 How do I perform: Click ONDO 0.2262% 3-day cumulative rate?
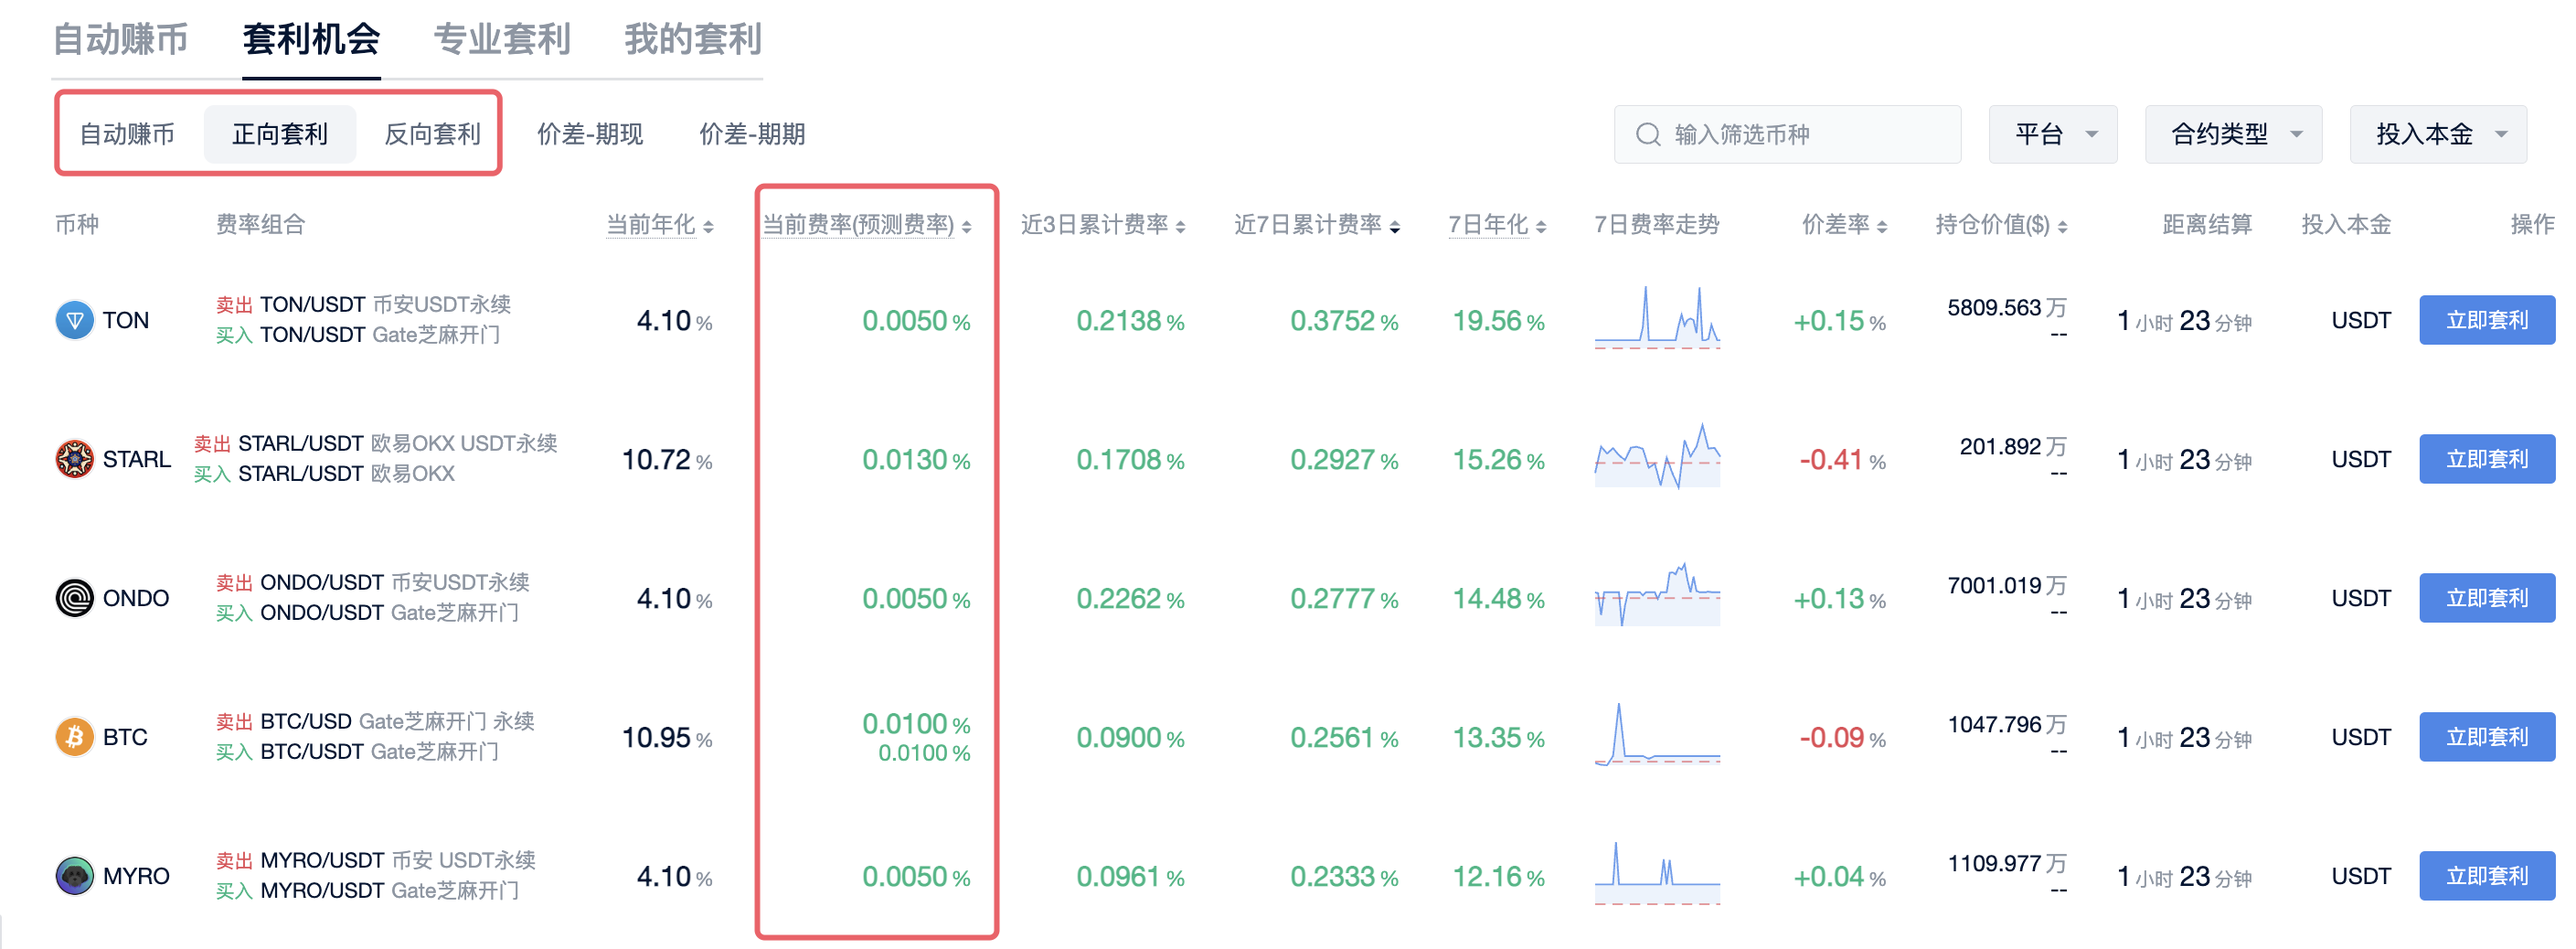[1130, 599]
